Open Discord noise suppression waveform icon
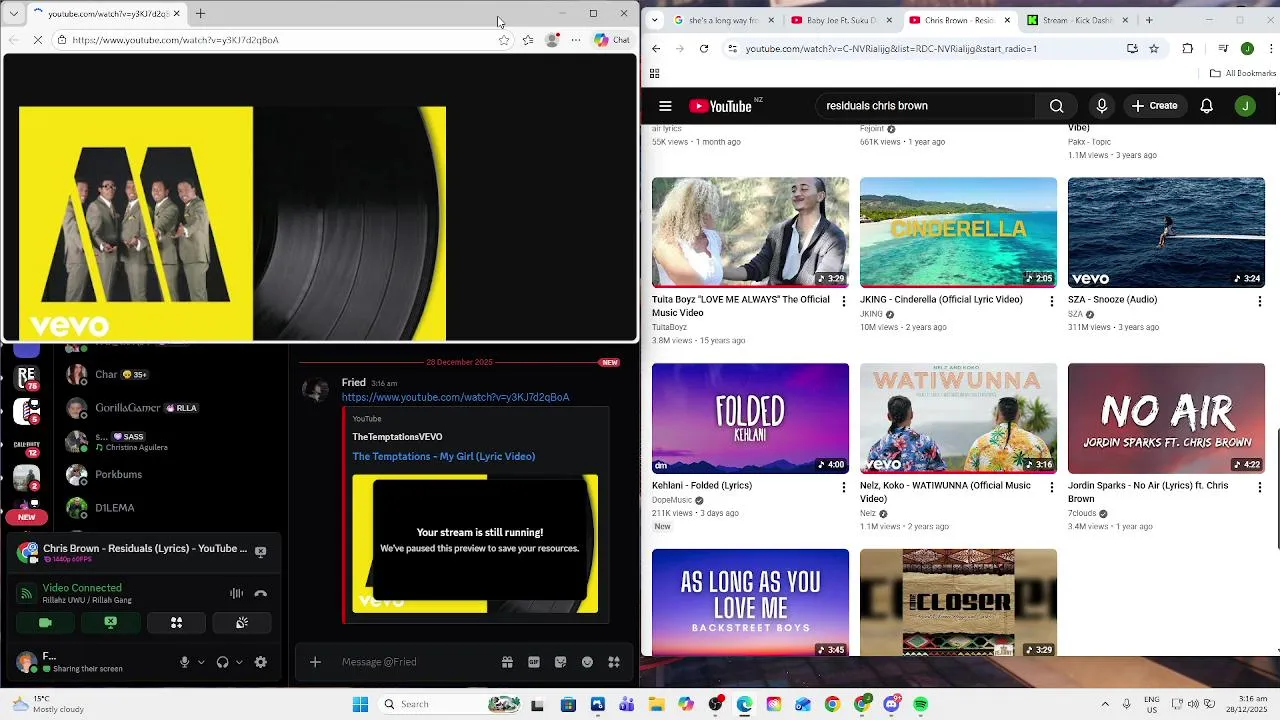The image size is (1280, 720). pyautogui.click(x=236, y=593)
